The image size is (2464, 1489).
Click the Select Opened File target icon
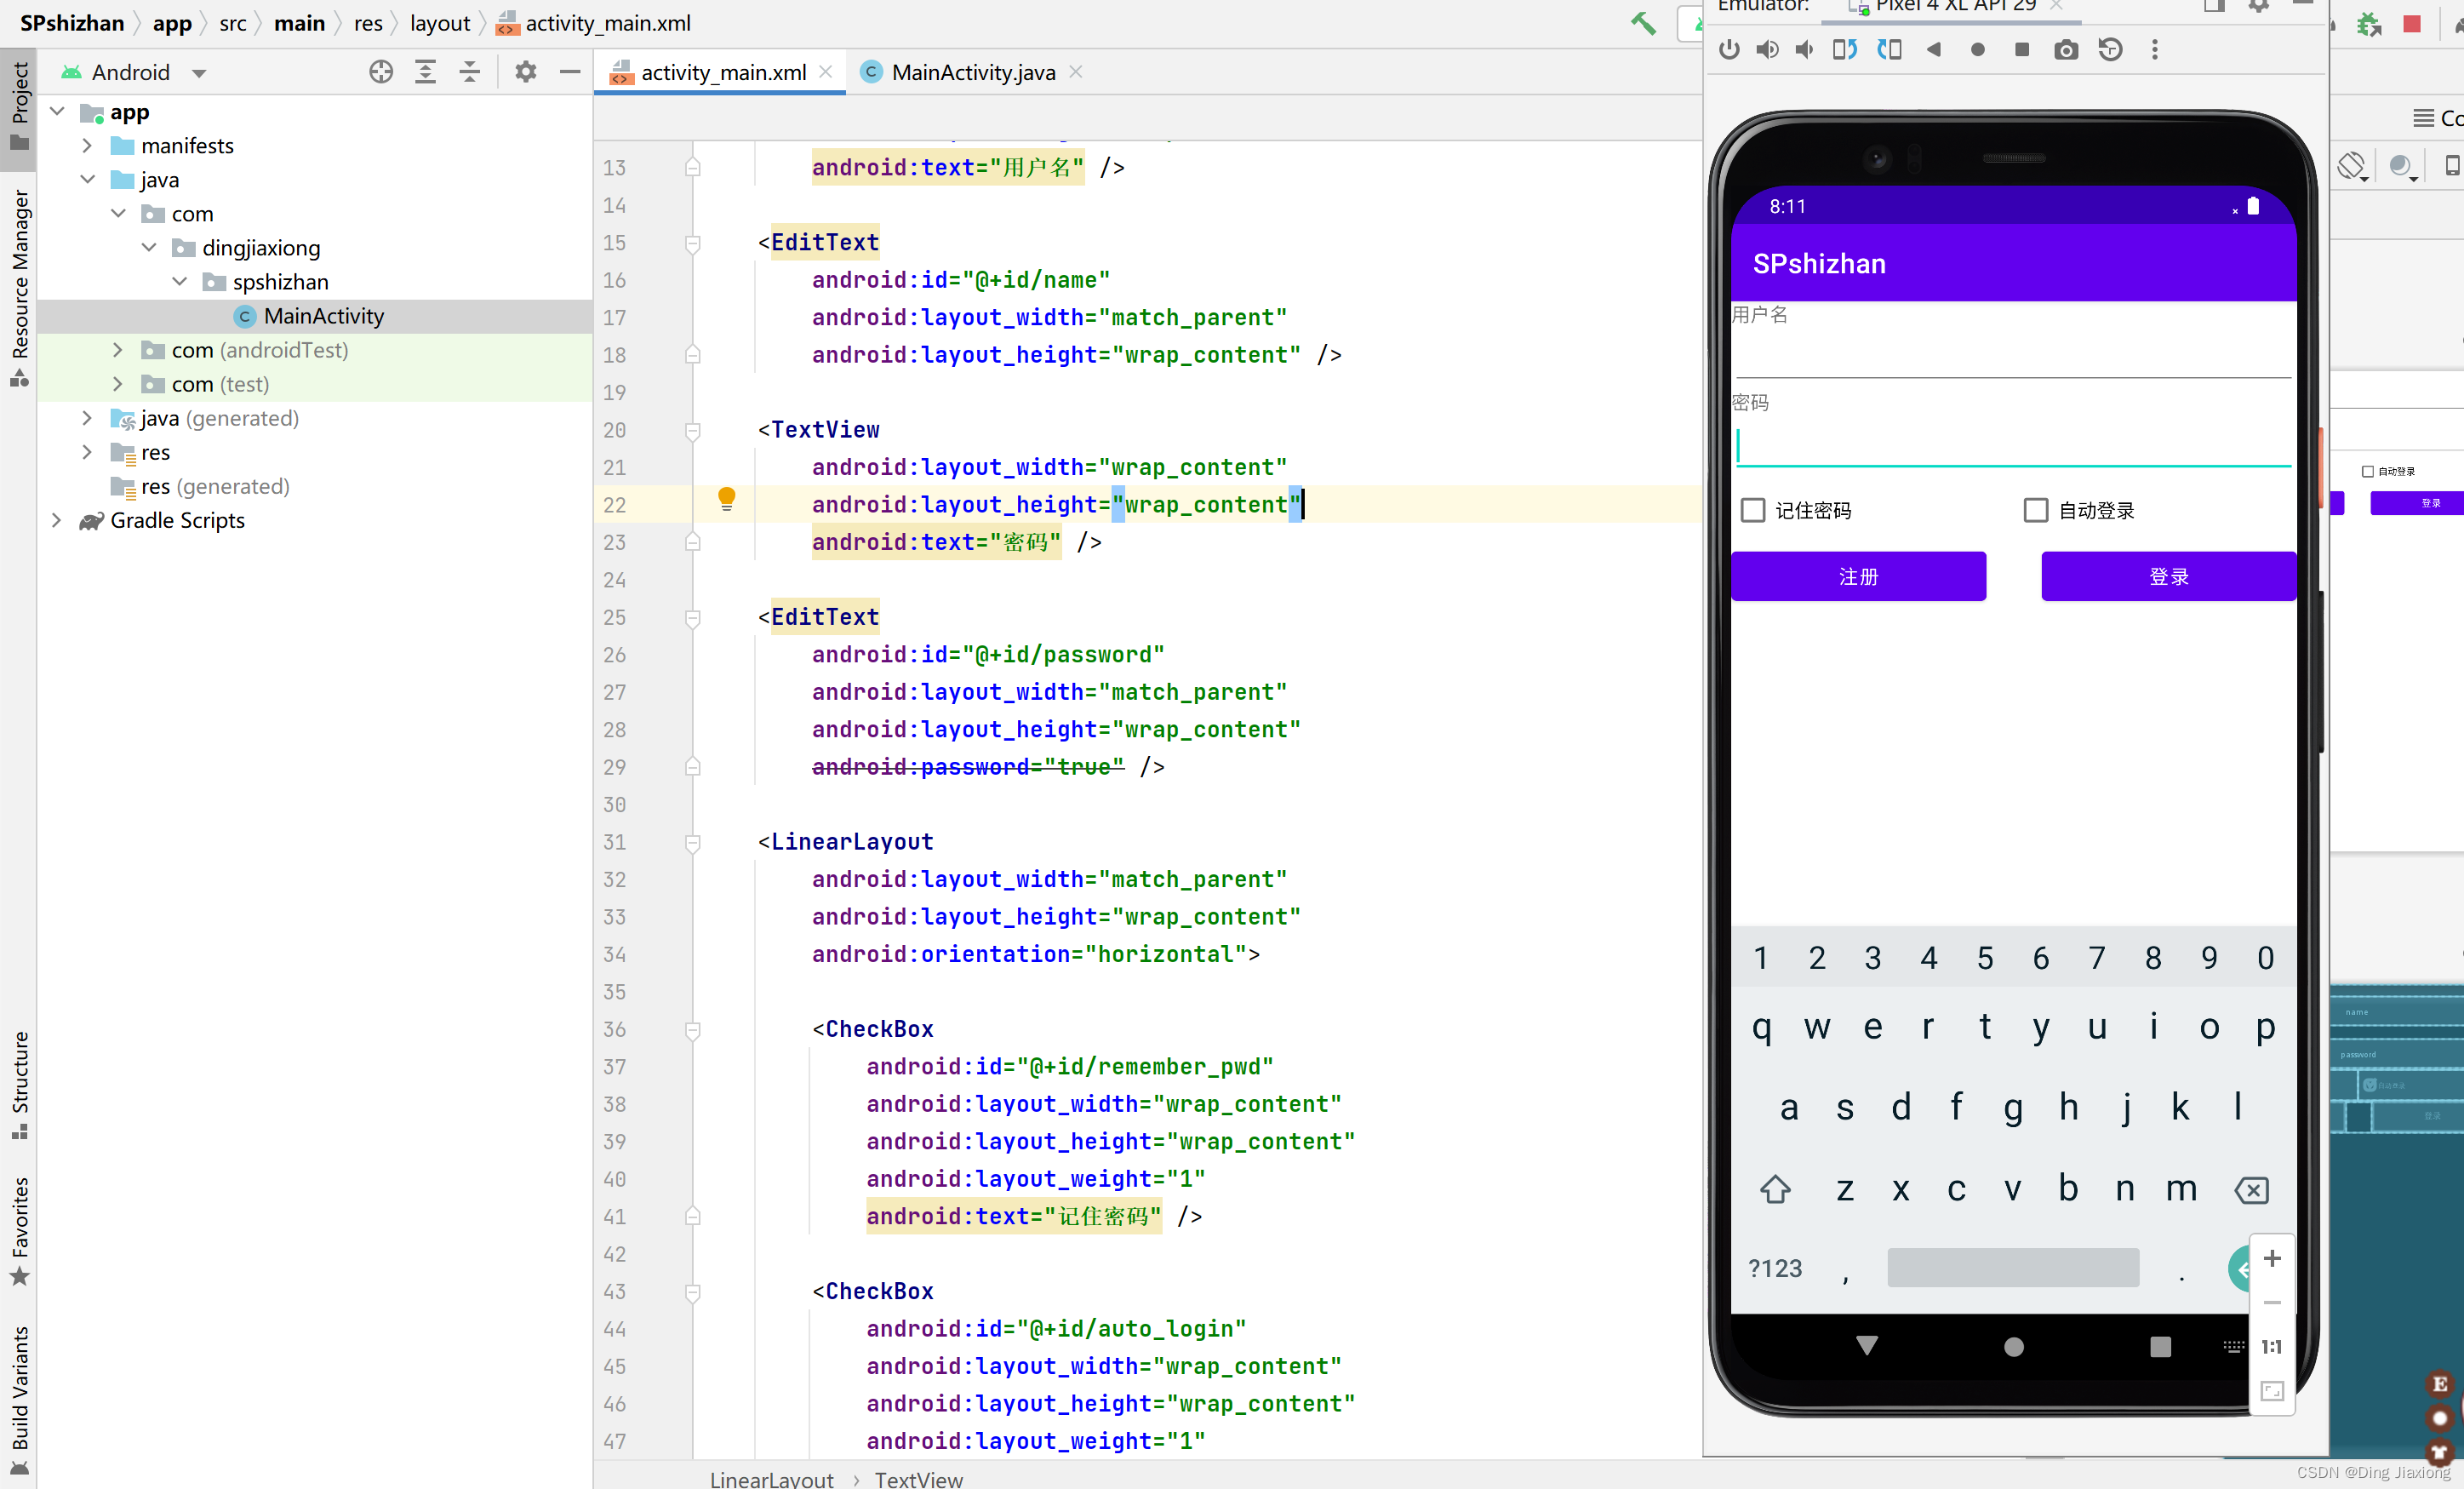[x=381, y=72]
